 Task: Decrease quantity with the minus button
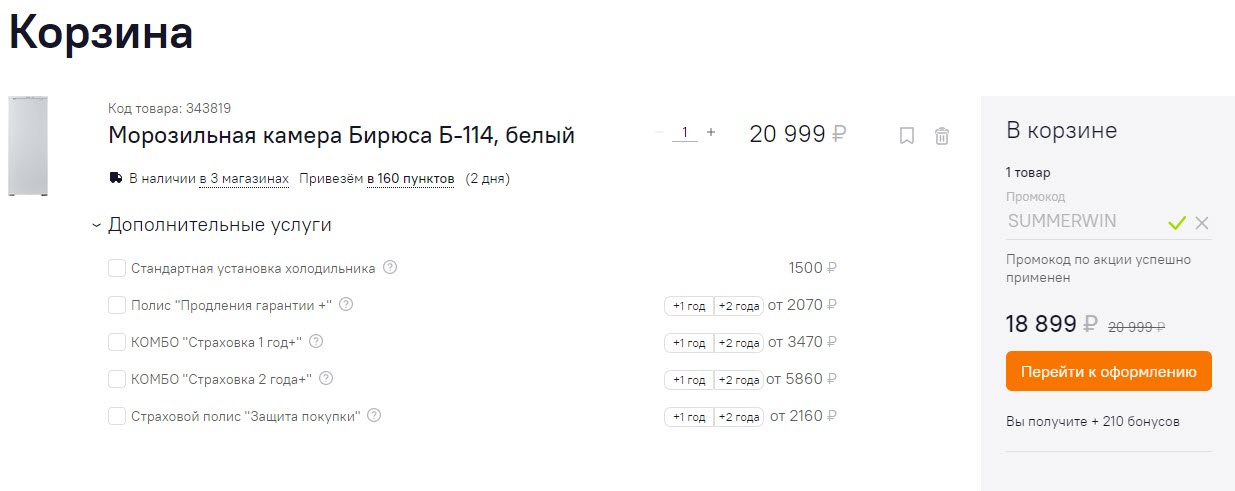pyautogui.click(x=659, y=132)
